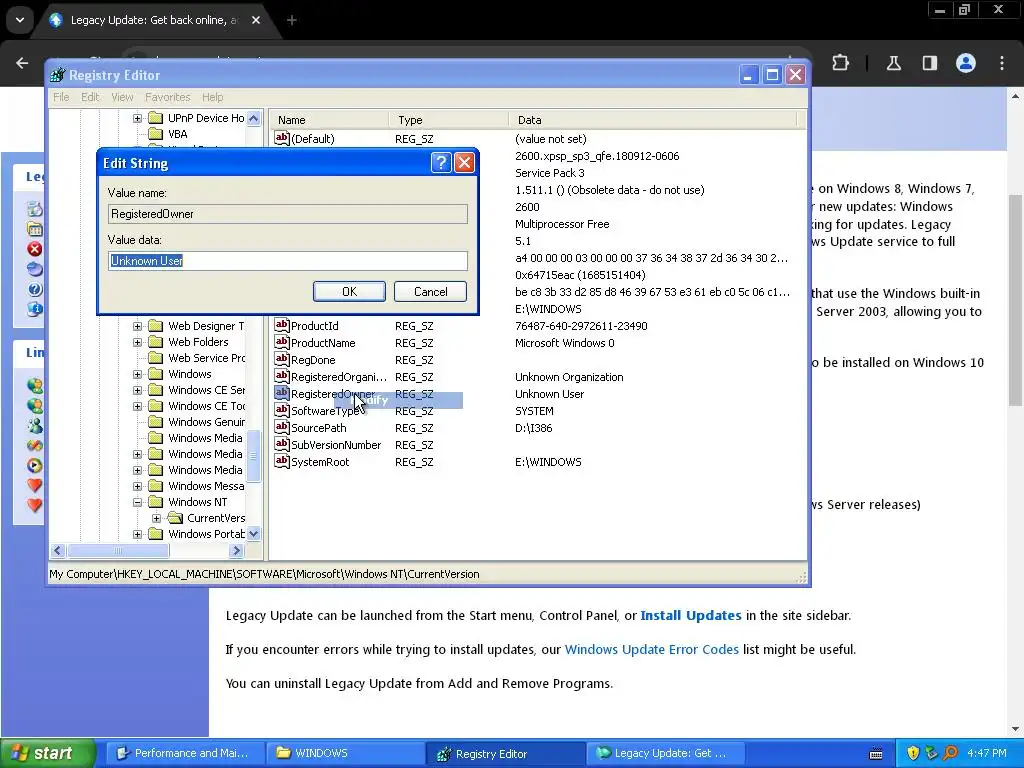Select the SoftwareType value icon
Screen dimensions: 1024x768
coord(281,410)
